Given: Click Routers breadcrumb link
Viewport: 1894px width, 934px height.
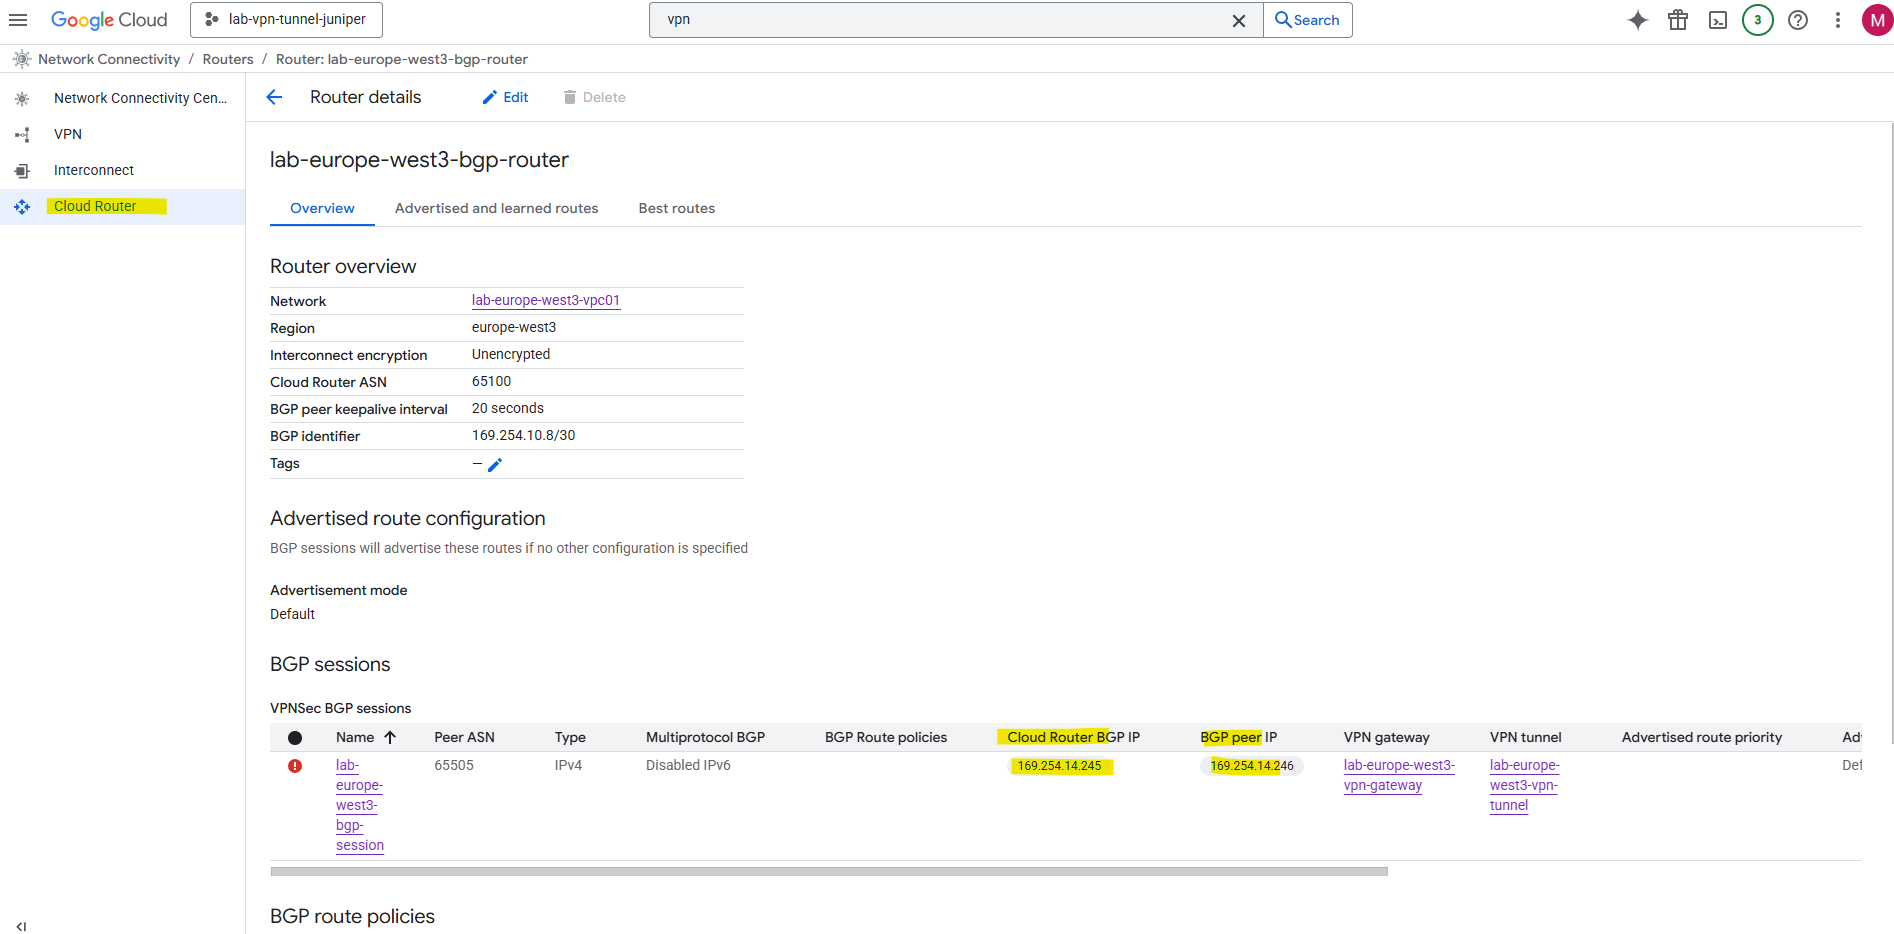Looking at the screenshot, I should pos(228,59).
